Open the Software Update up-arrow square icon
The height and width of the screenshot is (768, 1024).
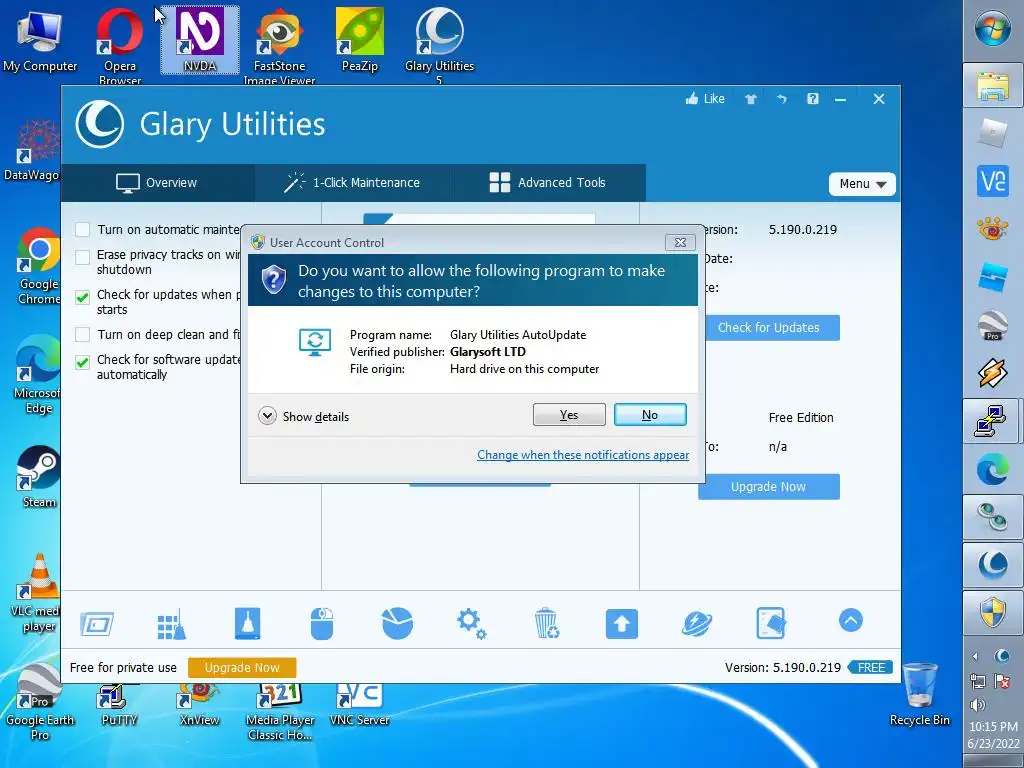click(622, 624)
